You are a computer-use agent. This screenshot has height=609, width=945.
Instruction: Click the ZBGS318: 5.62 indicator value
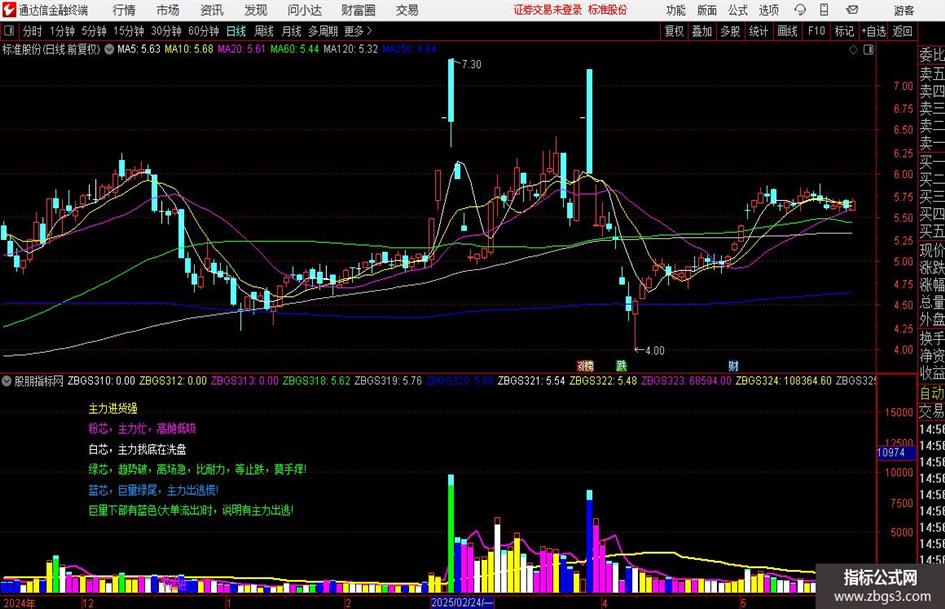coord(316,381)
